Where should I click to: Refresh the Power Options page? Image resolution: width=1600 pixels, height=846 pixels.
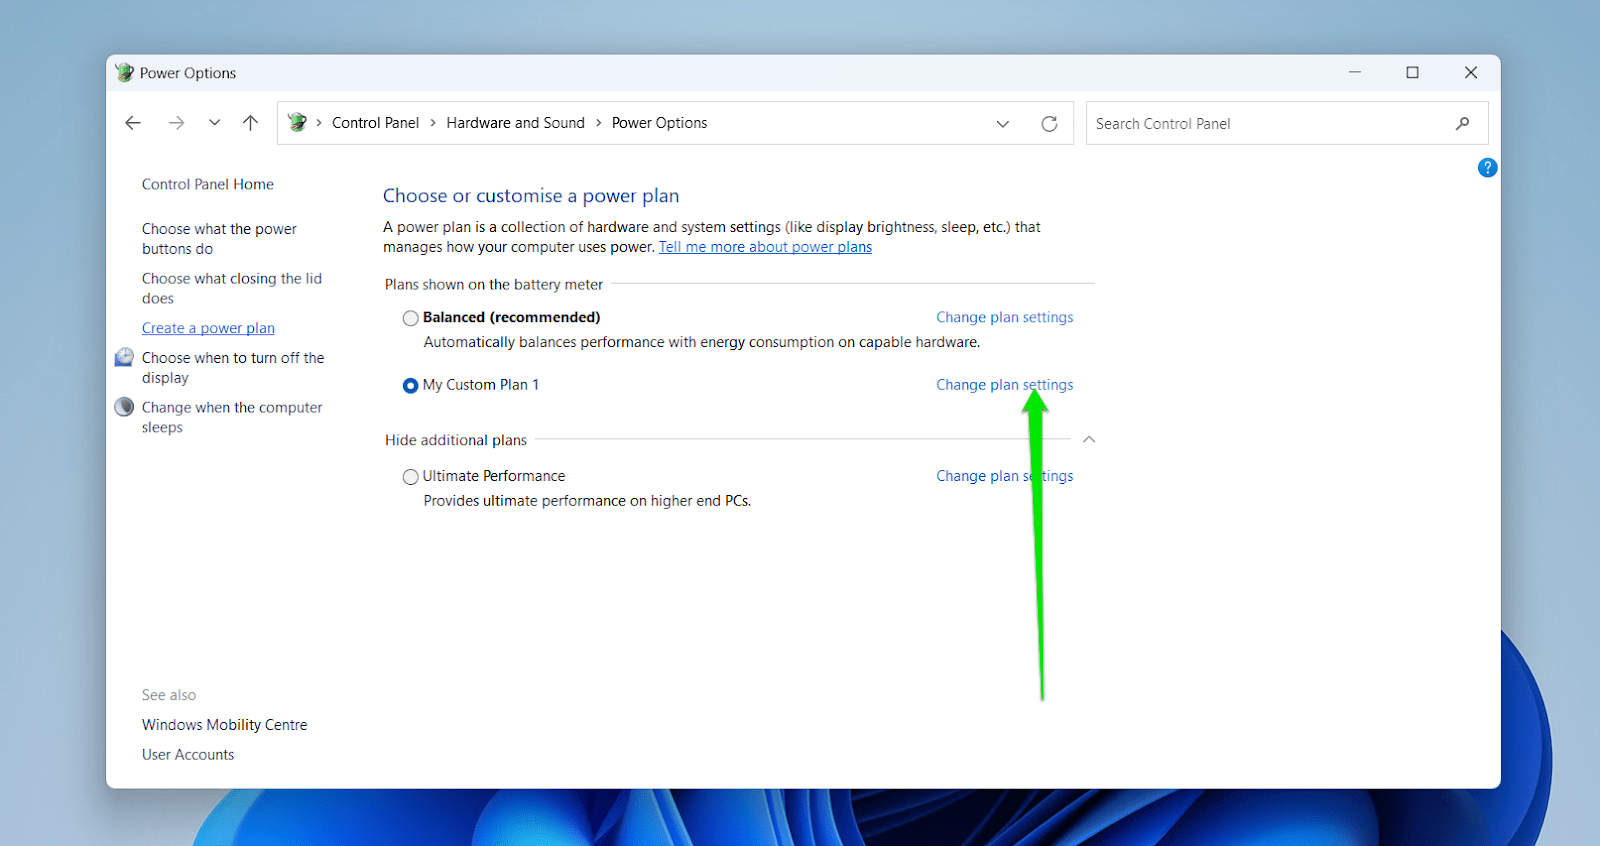[x=1049, y=124]
